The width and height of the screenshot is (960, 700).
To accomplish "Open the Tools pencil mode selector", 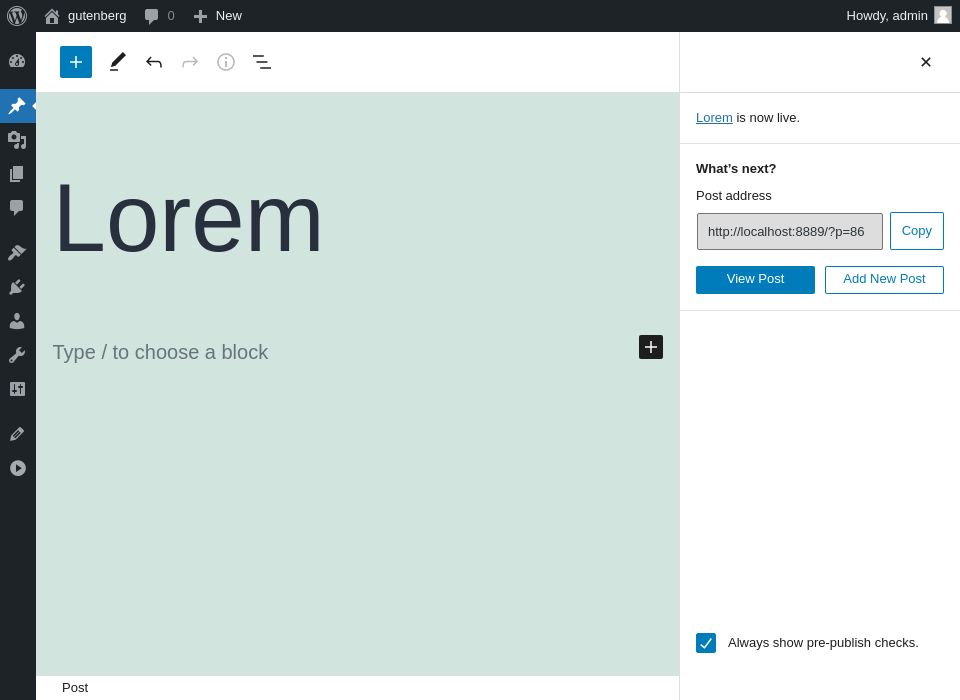I will click(118, 62).
